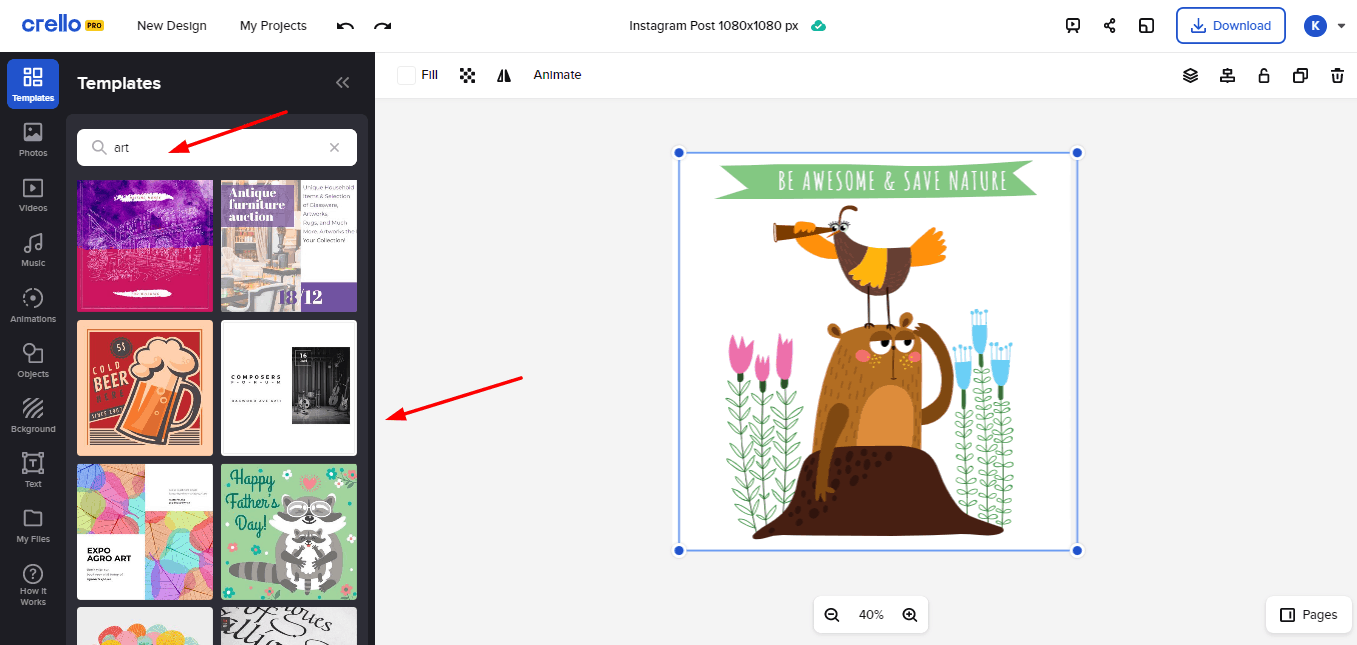Click the flip icon in toolbar
The height and width of the screenshot is (645, 1357).
[504, 75]
